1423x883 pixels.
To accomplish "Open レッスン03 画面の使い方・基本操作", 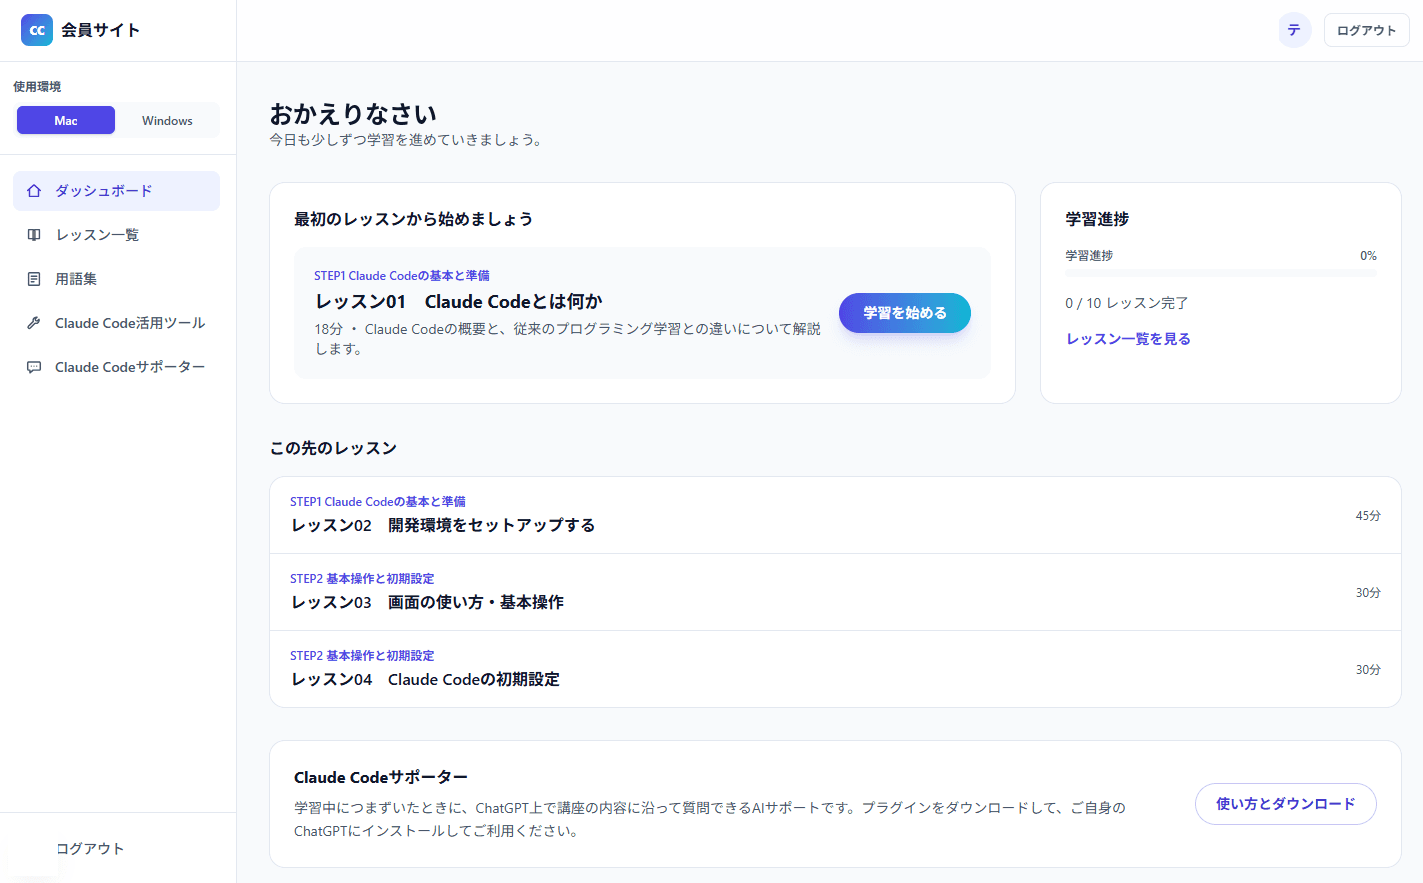I will tap(835, 592).
